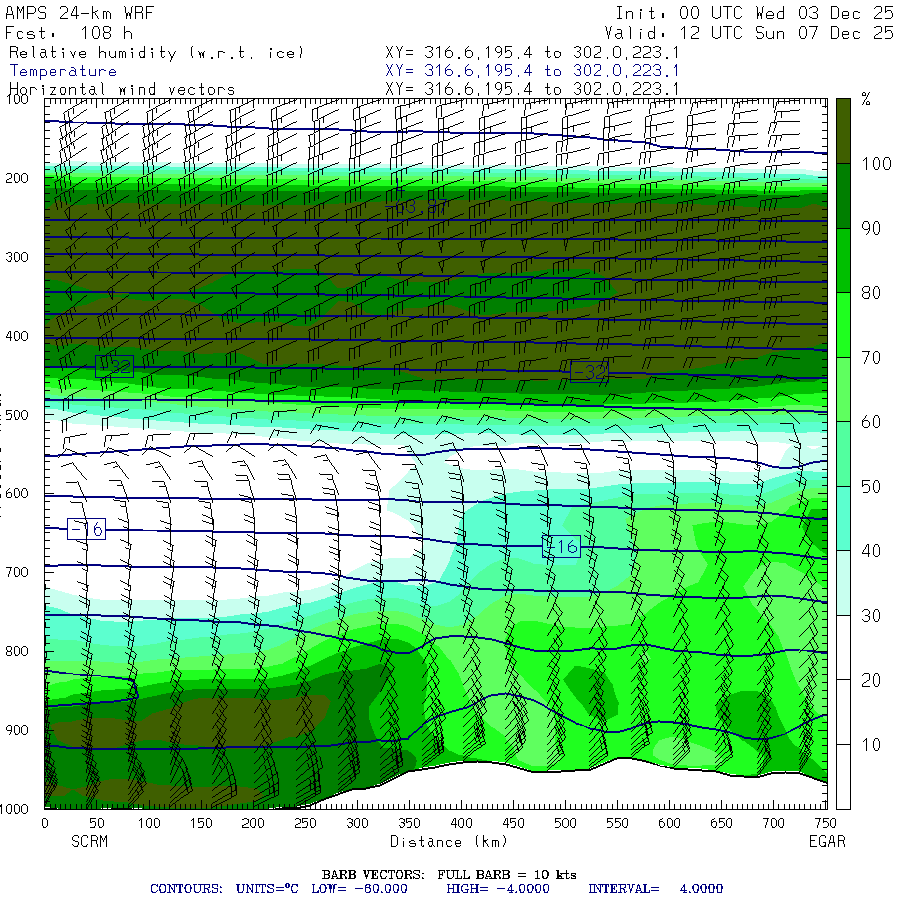Screen dimensions: 900x900
Task: Click the left -16 temperature contour label
Action: pyautogui.click(x=87, y=529)
